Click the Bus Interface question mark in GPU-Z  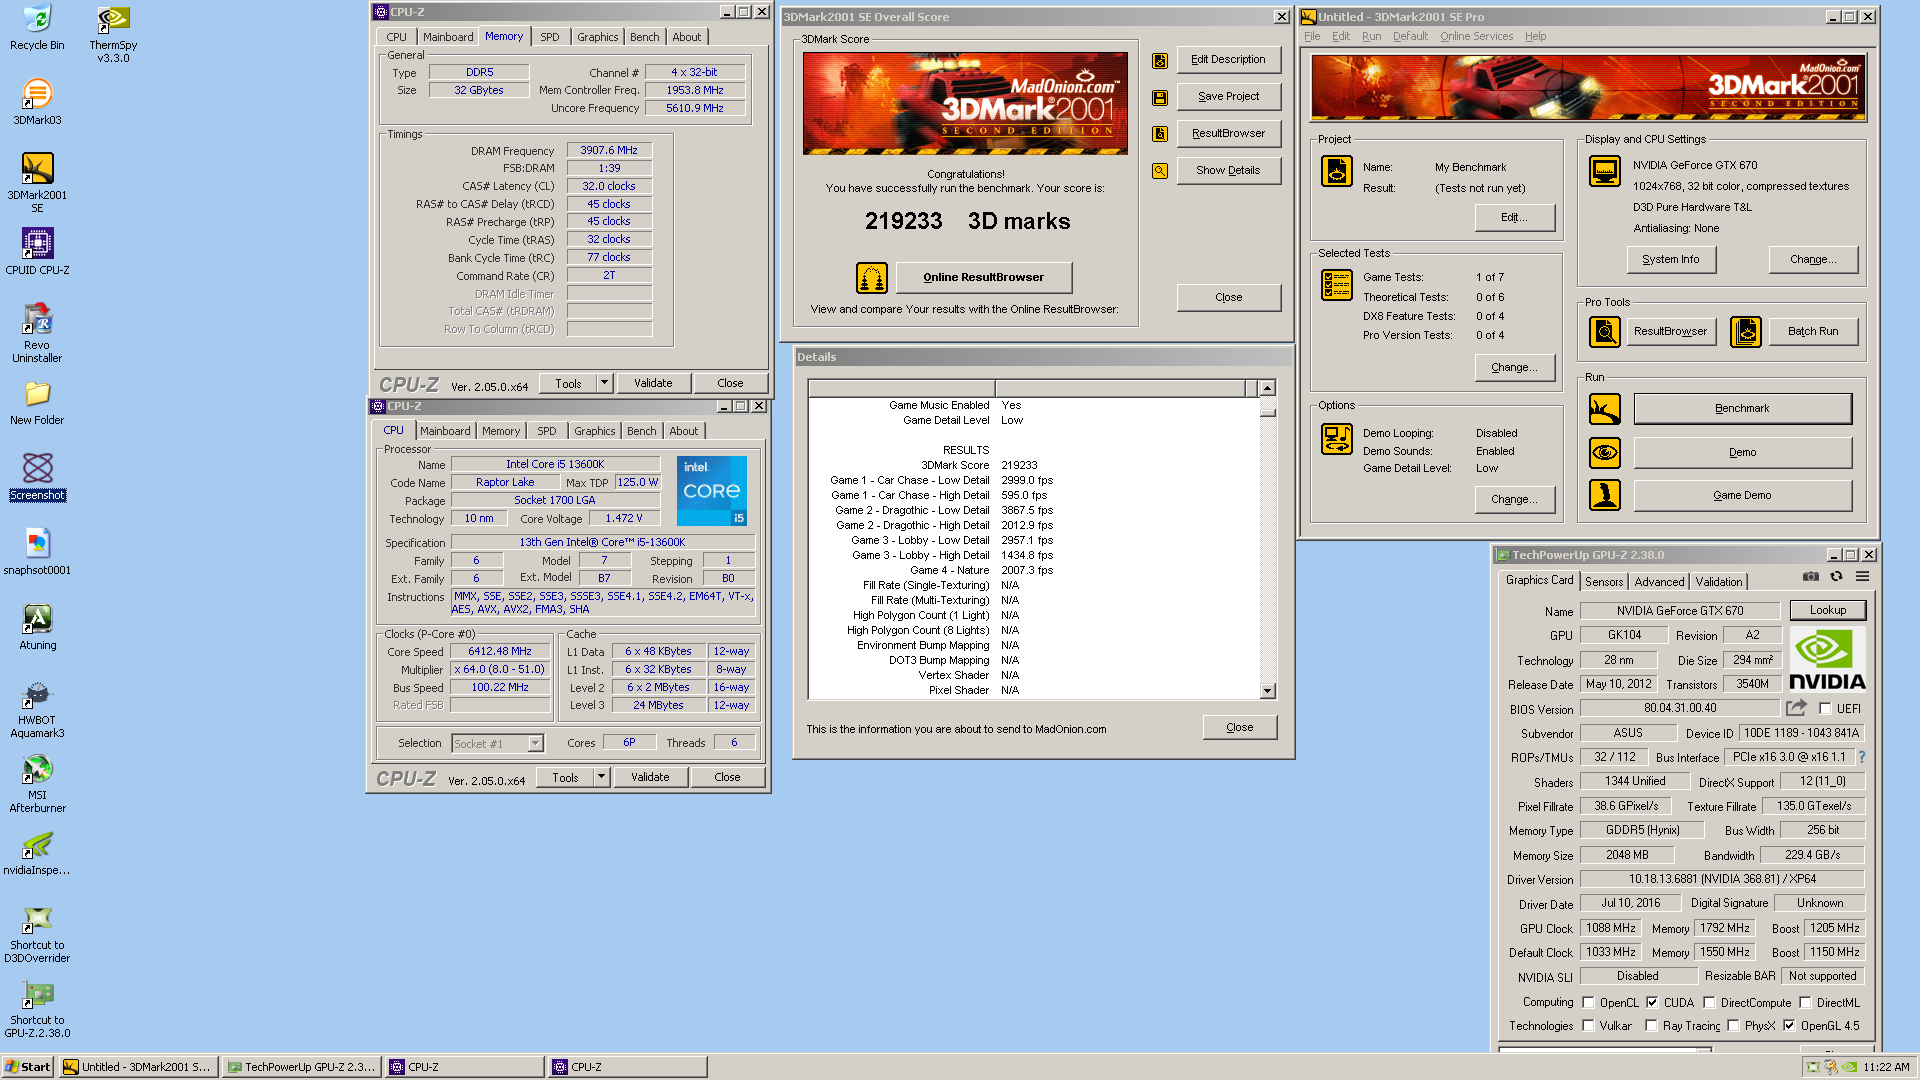pyautogui.click(x=1862, y=757)
